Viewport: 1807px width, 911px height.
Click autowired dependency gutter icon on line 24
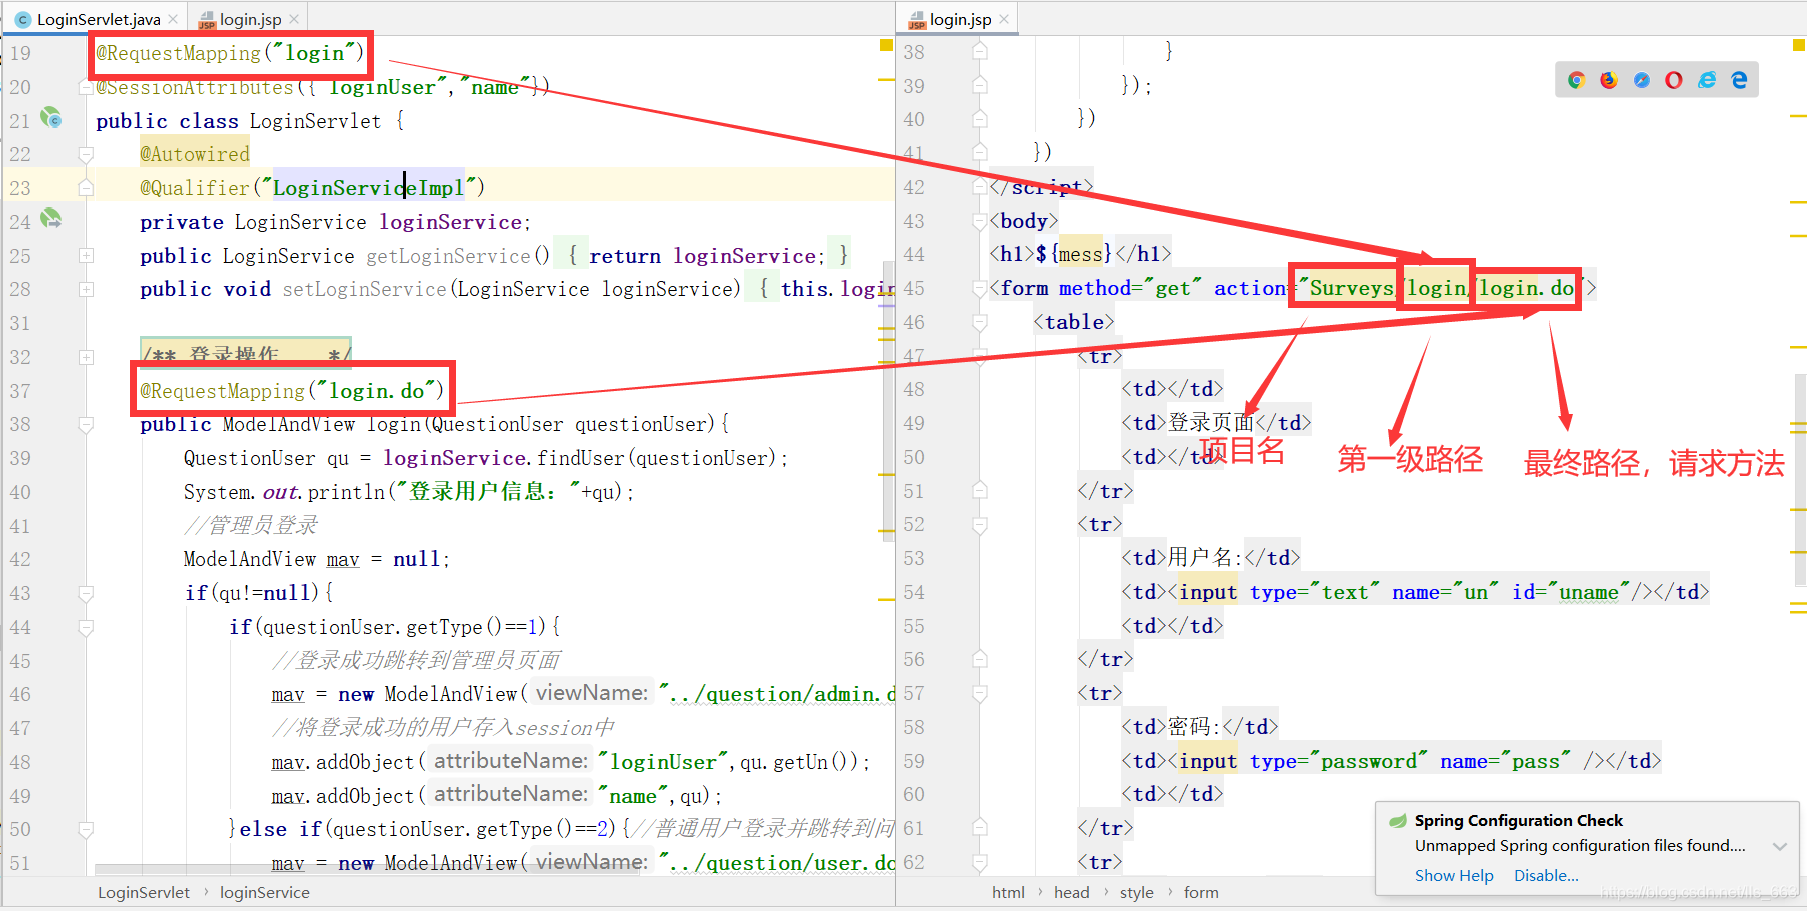point(51,218)
